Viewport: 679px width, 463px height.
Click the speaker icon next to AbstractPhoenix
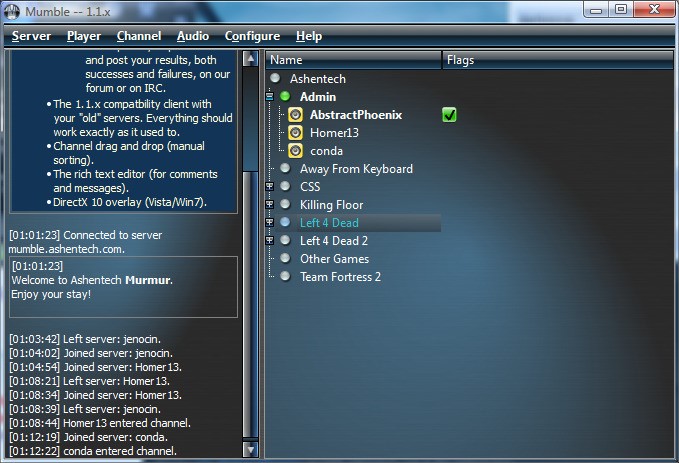(x=295, y=114)
